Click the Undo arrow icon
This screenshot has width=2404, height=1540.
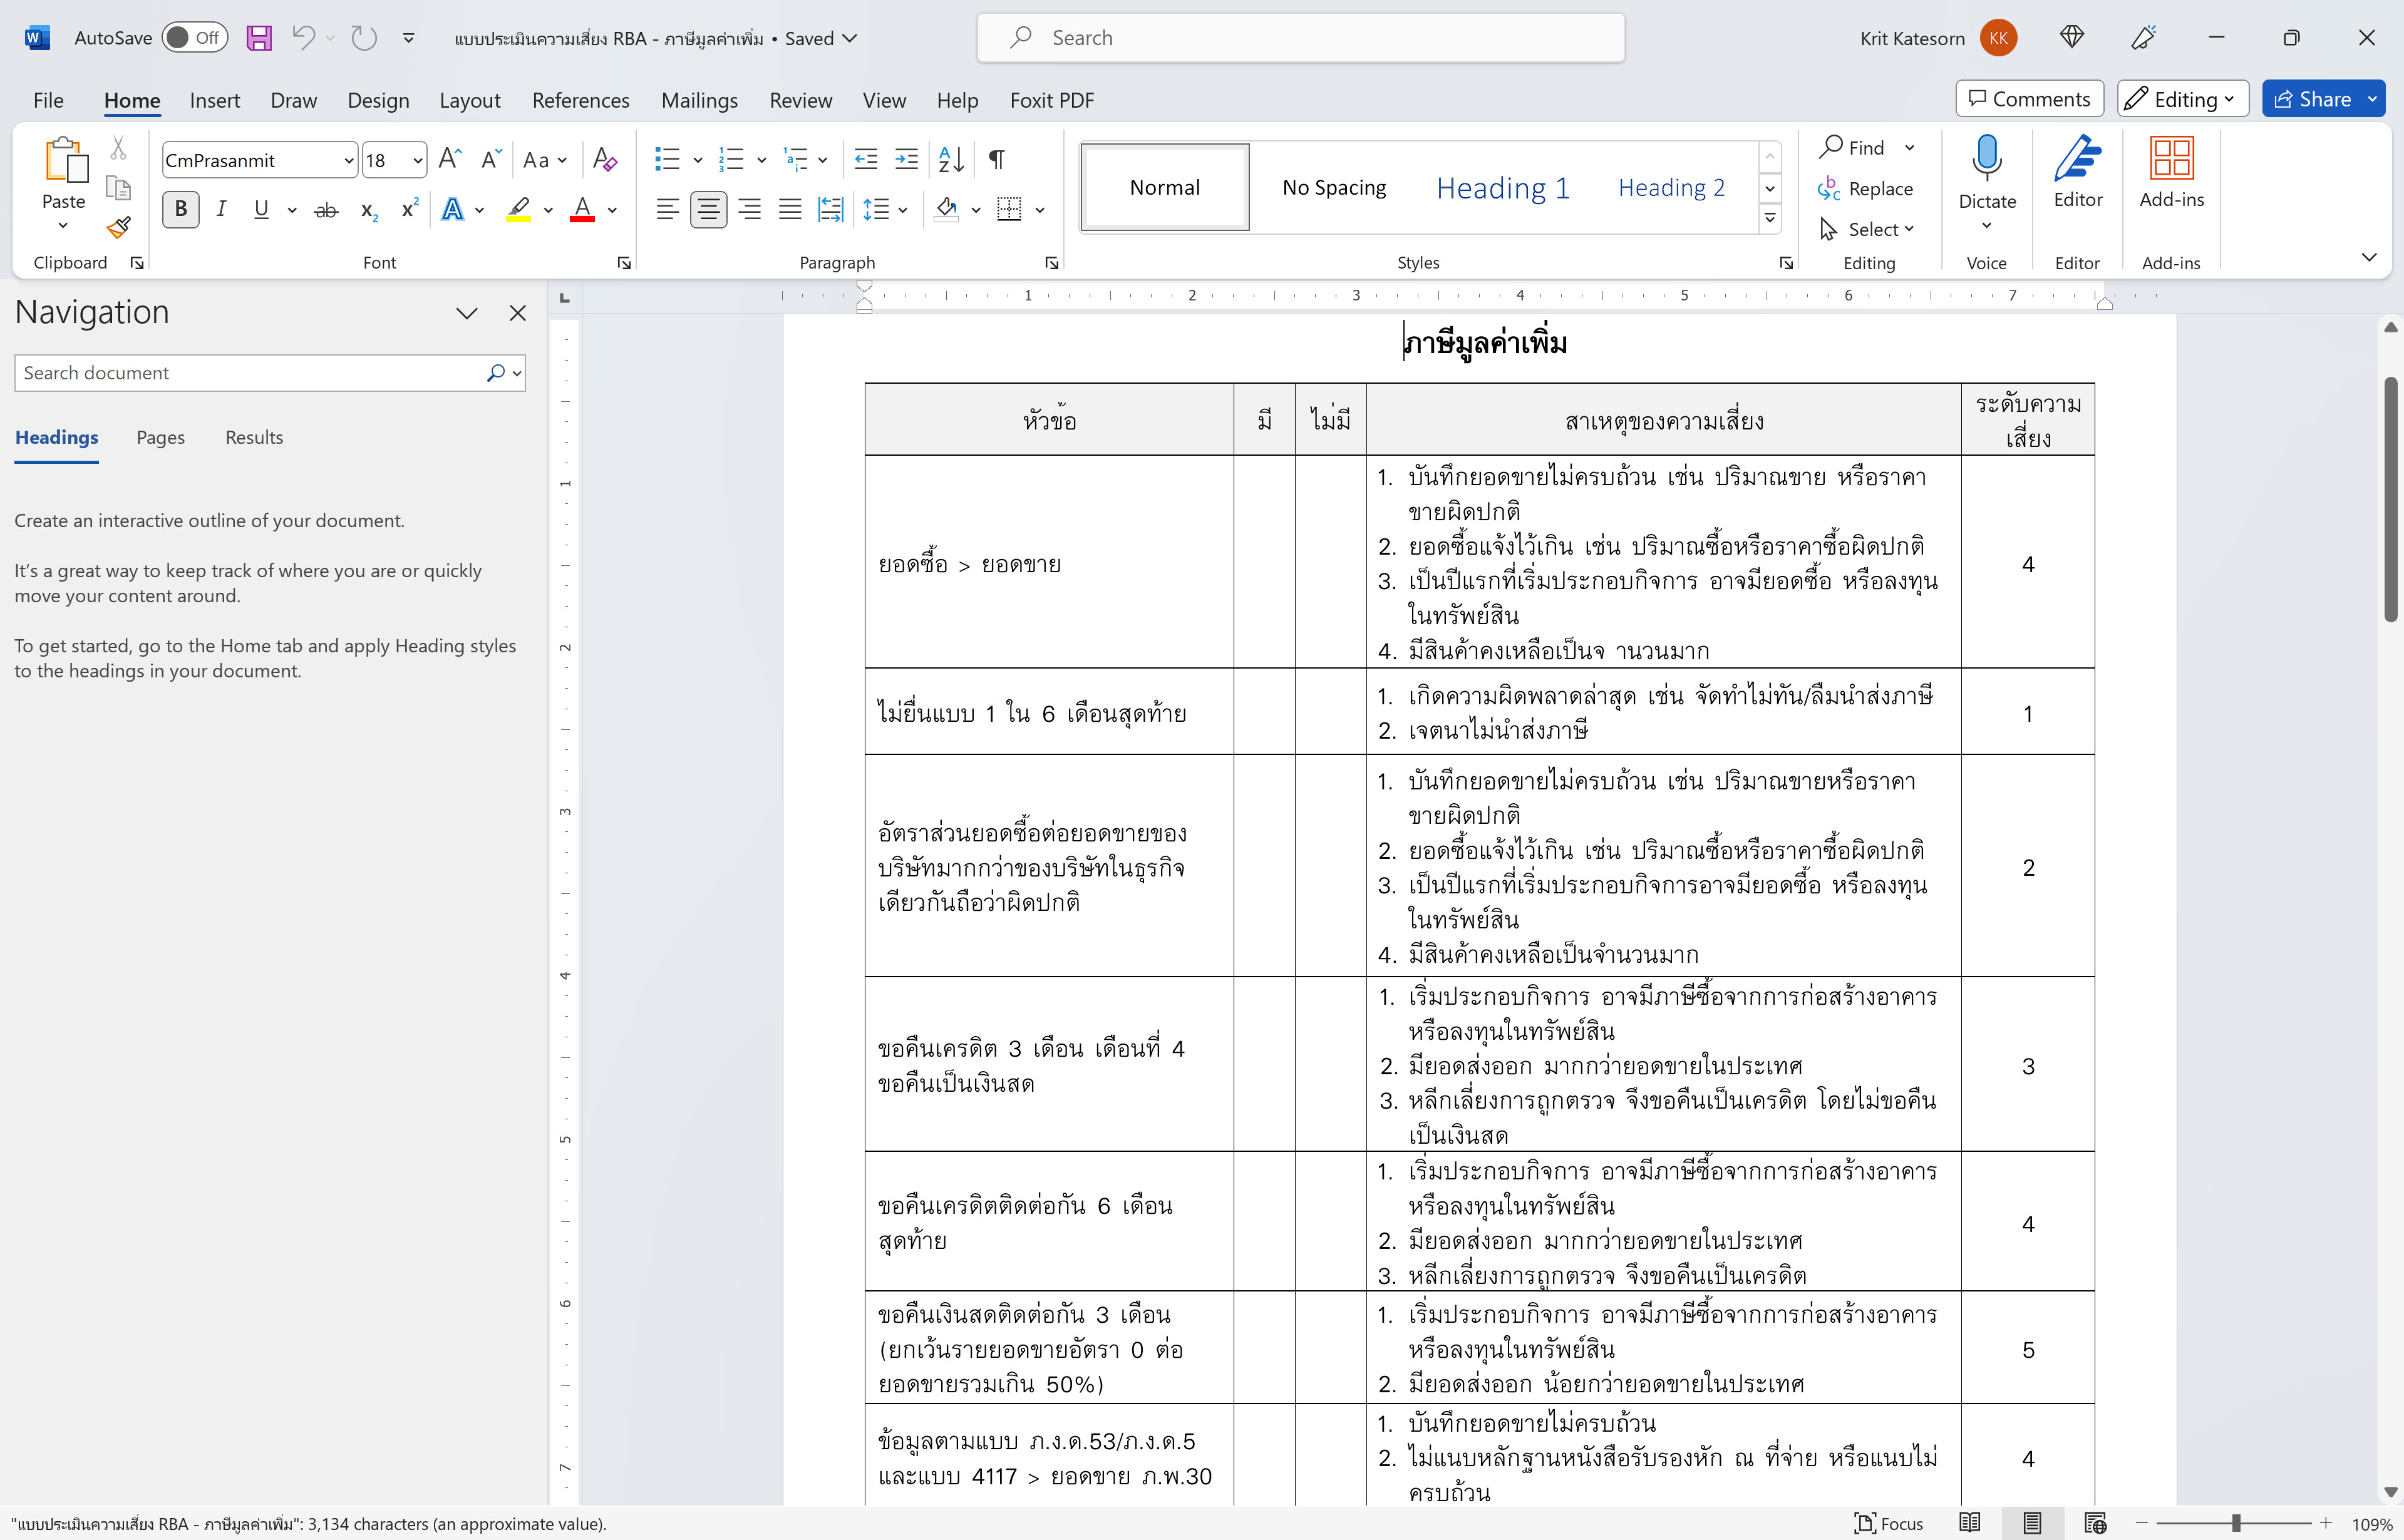tap(303, 38)
